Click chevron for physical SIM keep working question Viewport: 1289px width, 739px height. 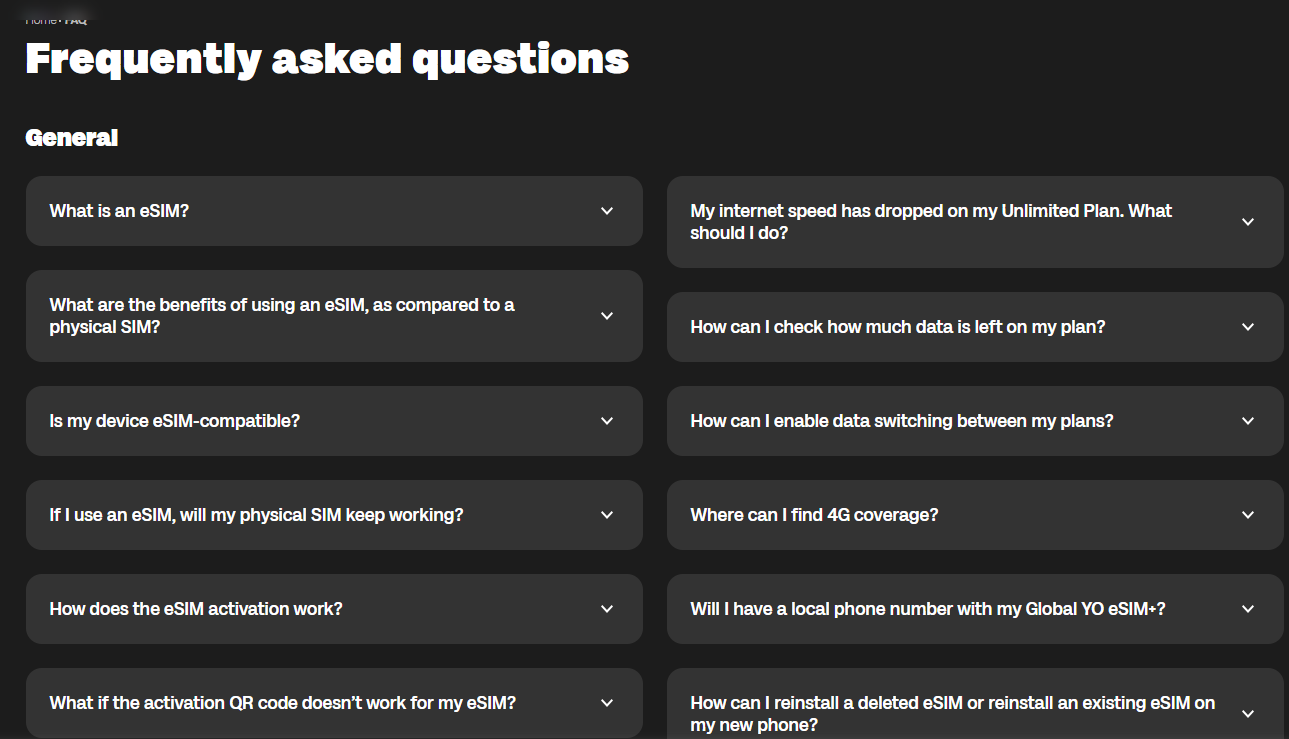click(x=607, y=515)
